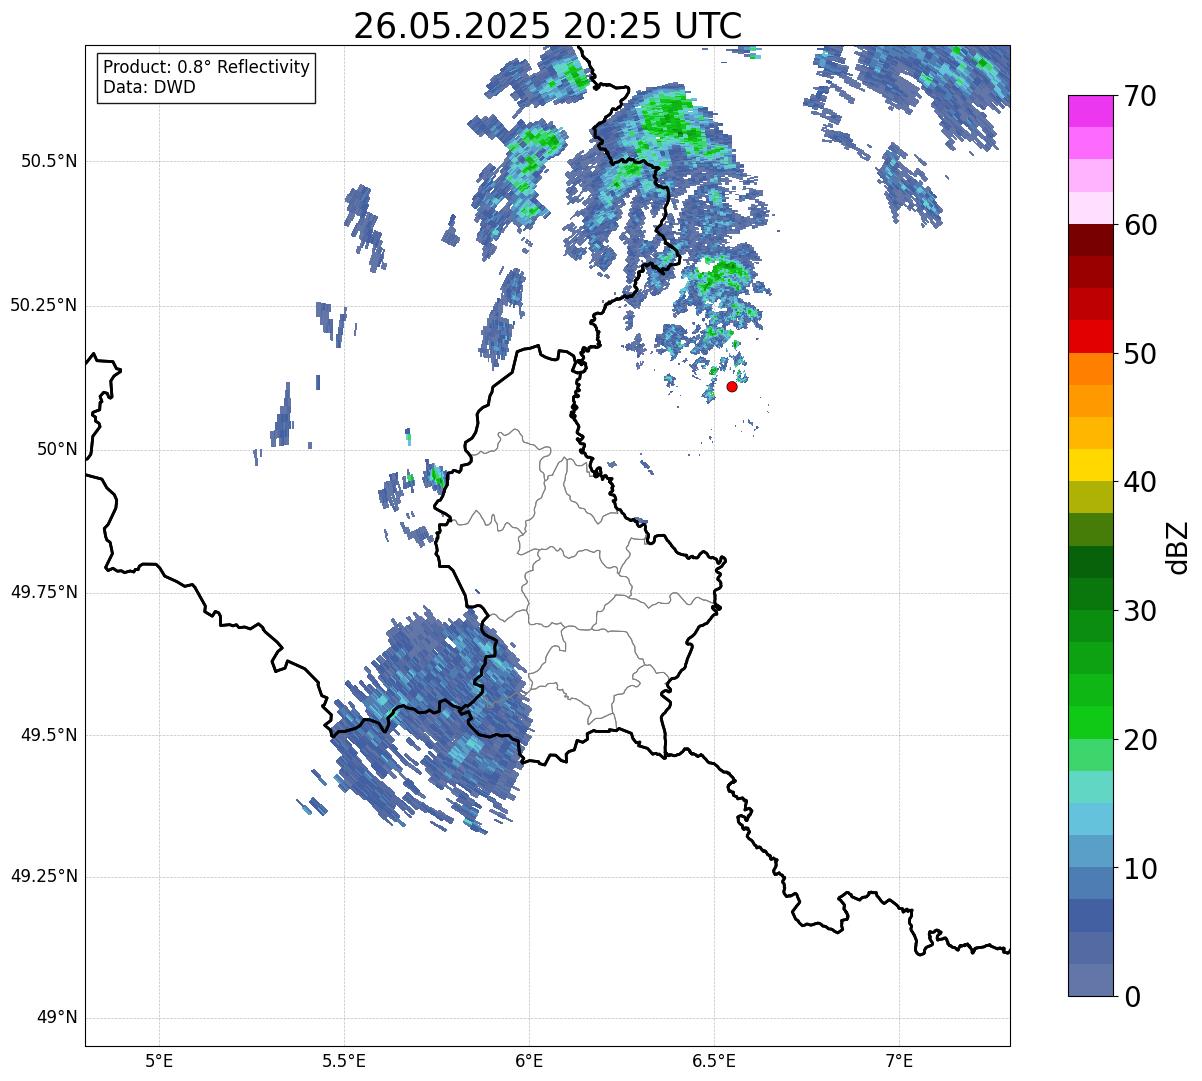This screenshot has height=1081, width=1202.
Task: Click the longitude label 6.5°E
Action: click(714, 1060)
